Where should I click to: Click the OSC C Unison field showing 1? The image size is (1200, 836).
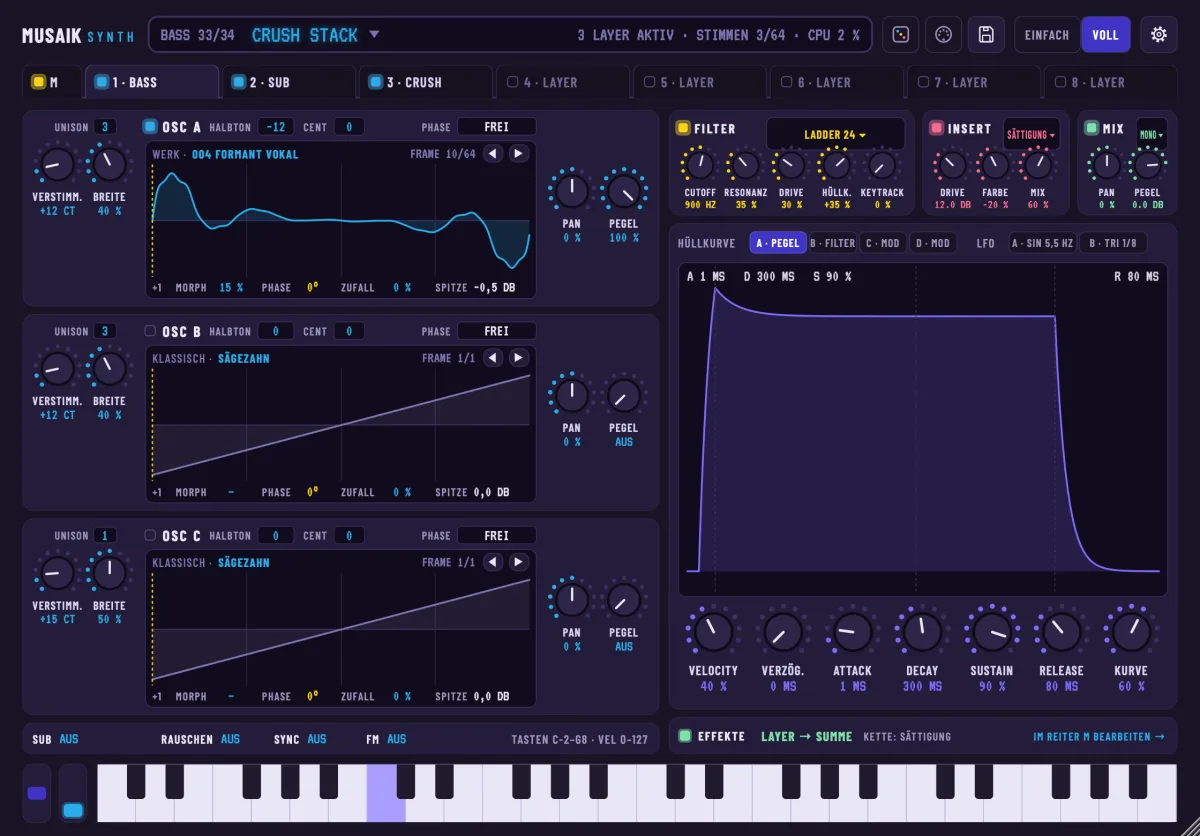click(x=106, y=535)
